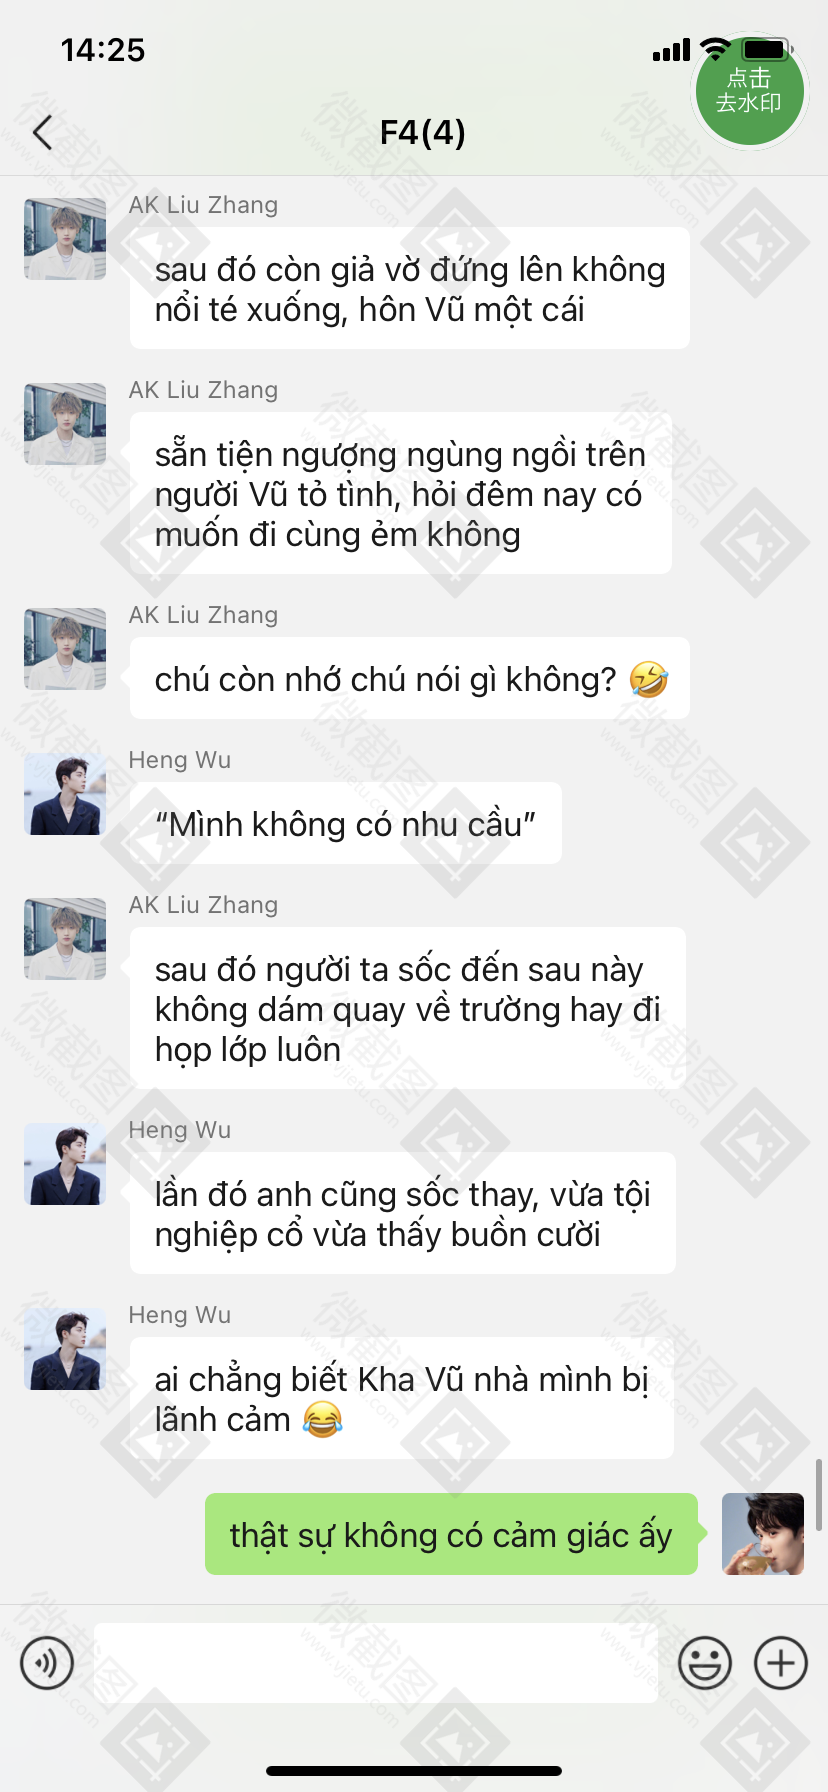The width and height of the screenshot is (828, 1792).
Task: Tap the "họp lớp luôn" message bubble
Action: coord(408,1008)
